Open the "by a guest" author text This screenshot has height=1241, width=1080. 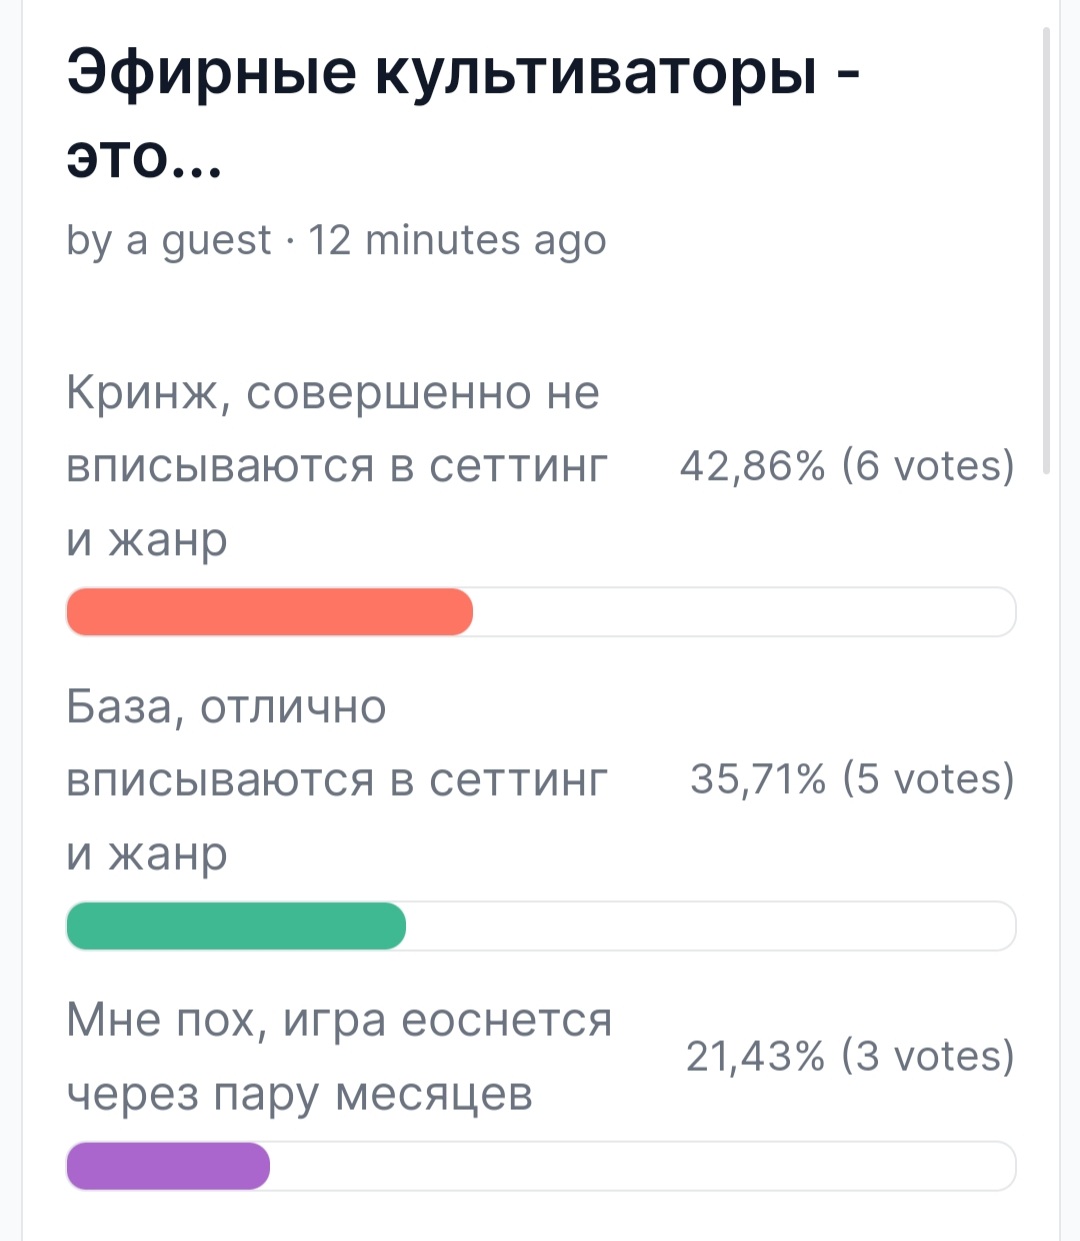click(168, 241)
